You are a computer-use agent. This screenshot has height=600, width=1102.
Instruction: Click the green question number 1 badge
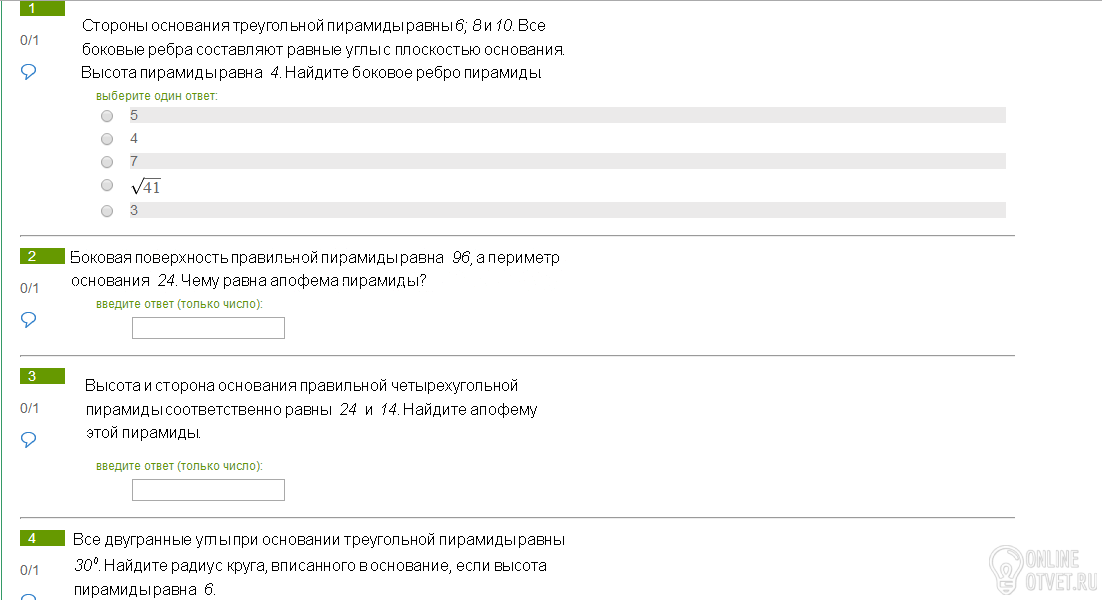tap(42, 8)
